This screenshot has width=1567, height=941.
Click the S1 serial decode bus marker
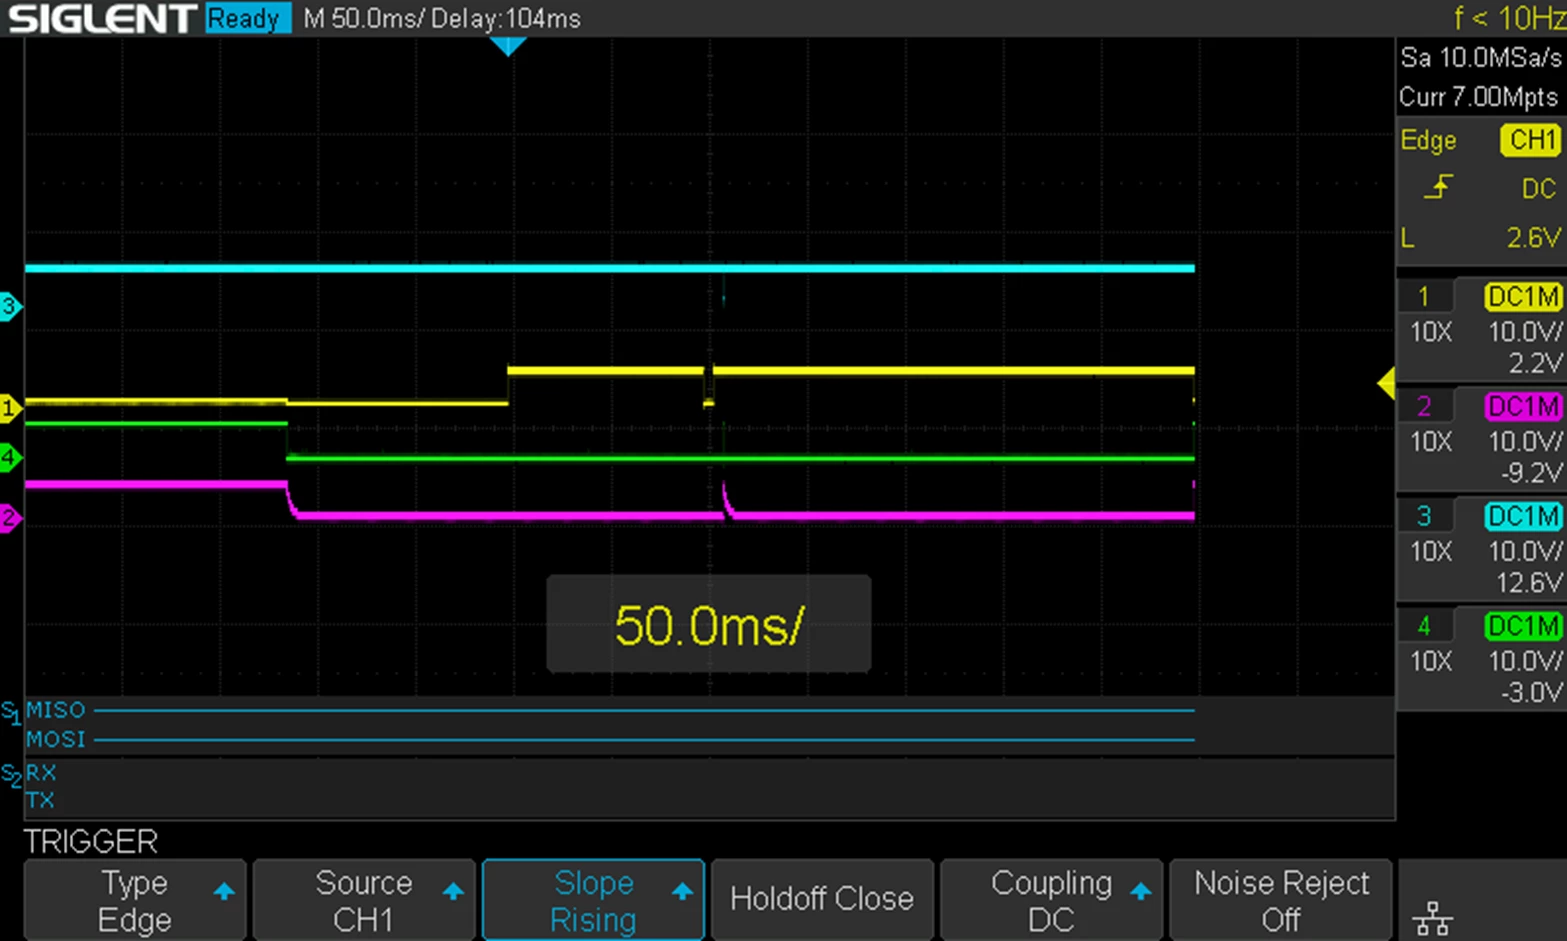(10, 713)
